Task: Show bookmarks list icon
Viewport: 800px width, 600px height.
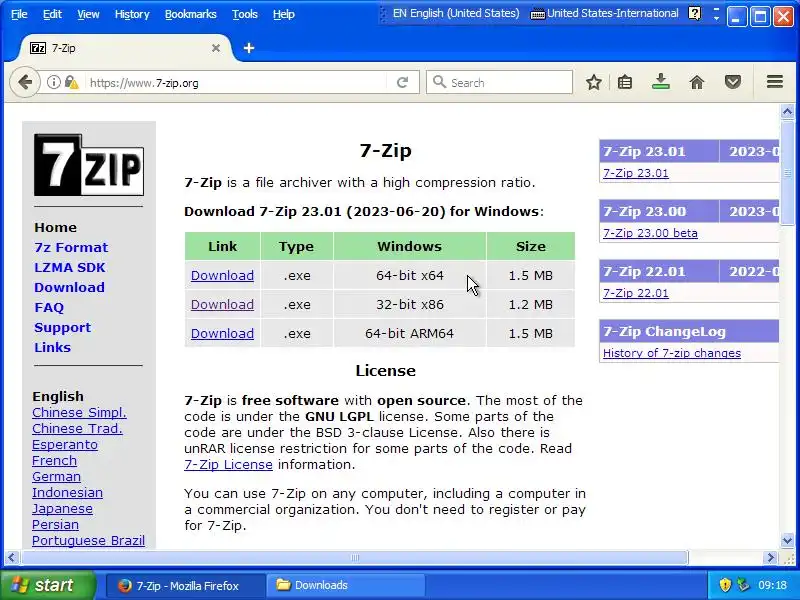Action: pyautogui.click(x=625, y=82)
